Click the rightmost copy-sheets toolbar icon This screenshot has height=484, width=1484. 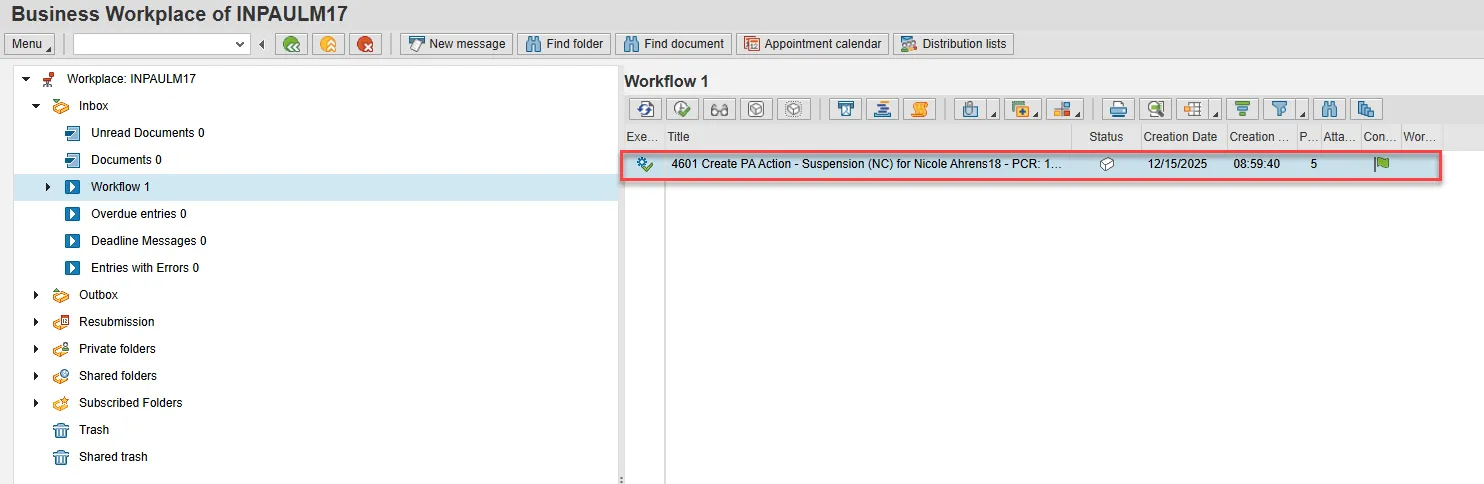pyautogui.click(x=1366, y=109)
